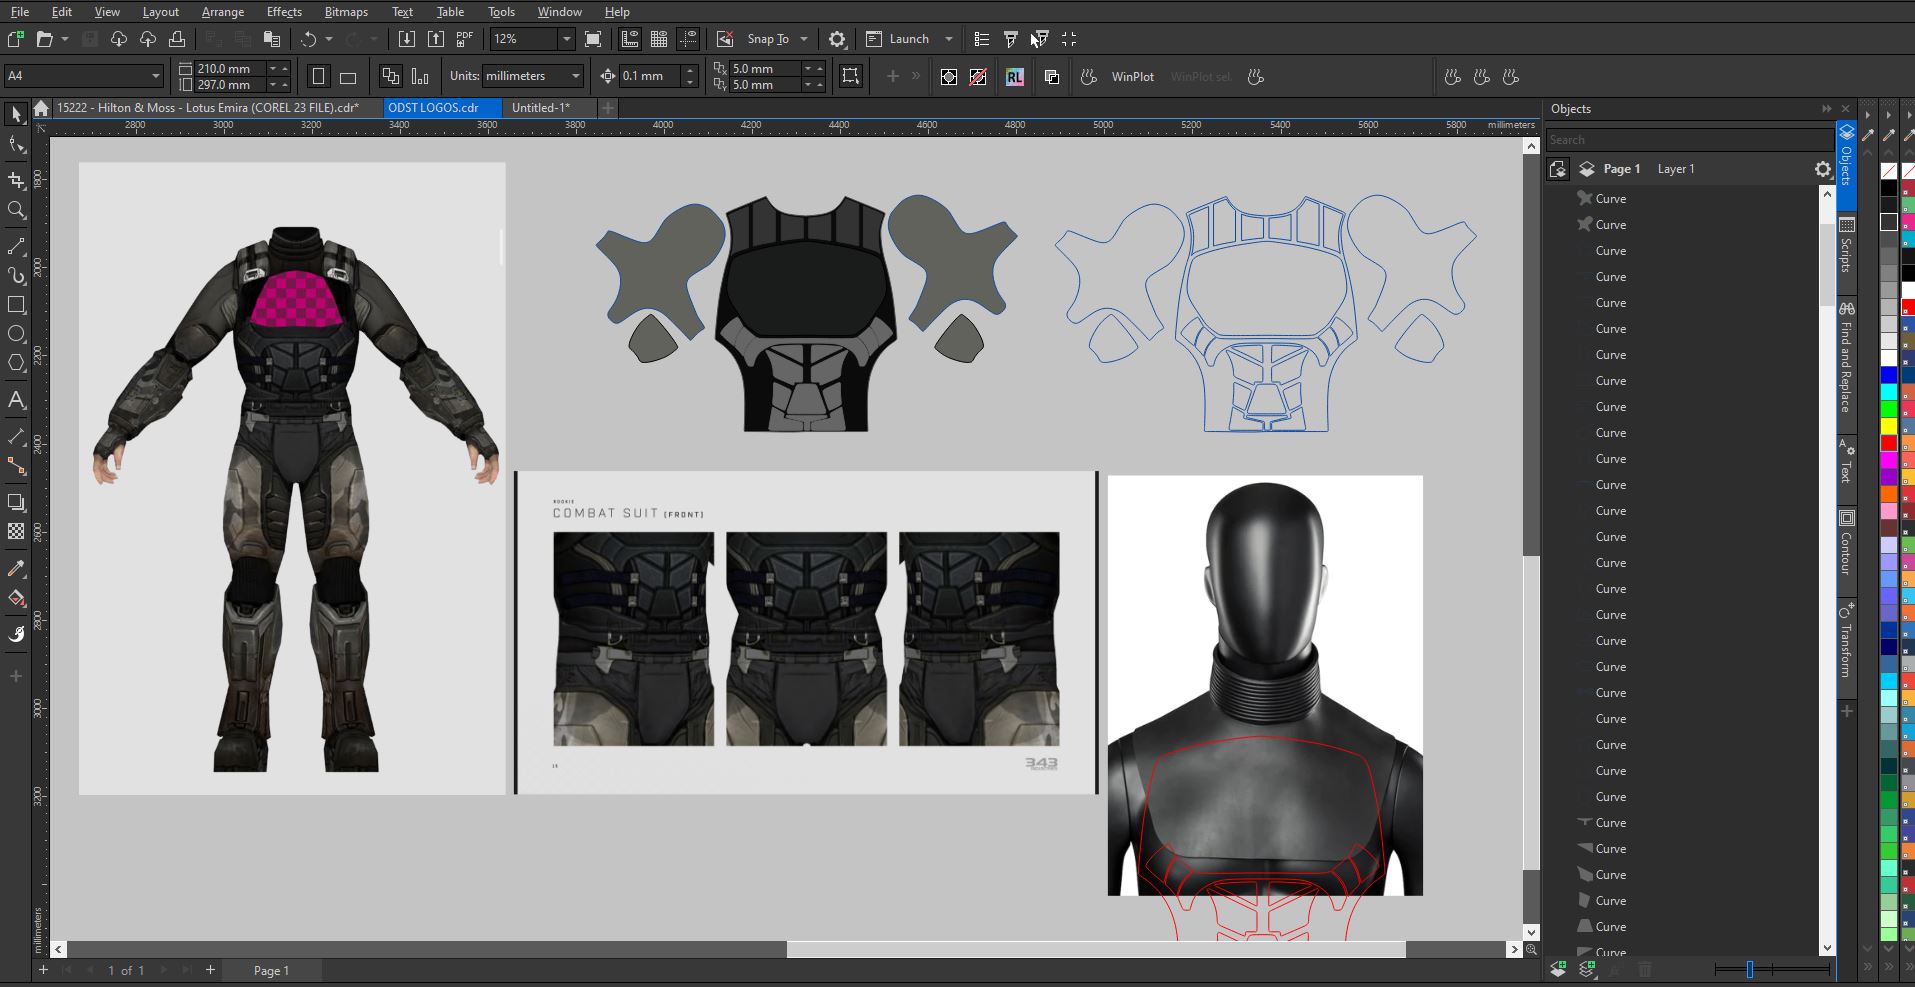Click Publish to PDF icon
Viewport: 1915px width, 987px height.
[465, 39]
